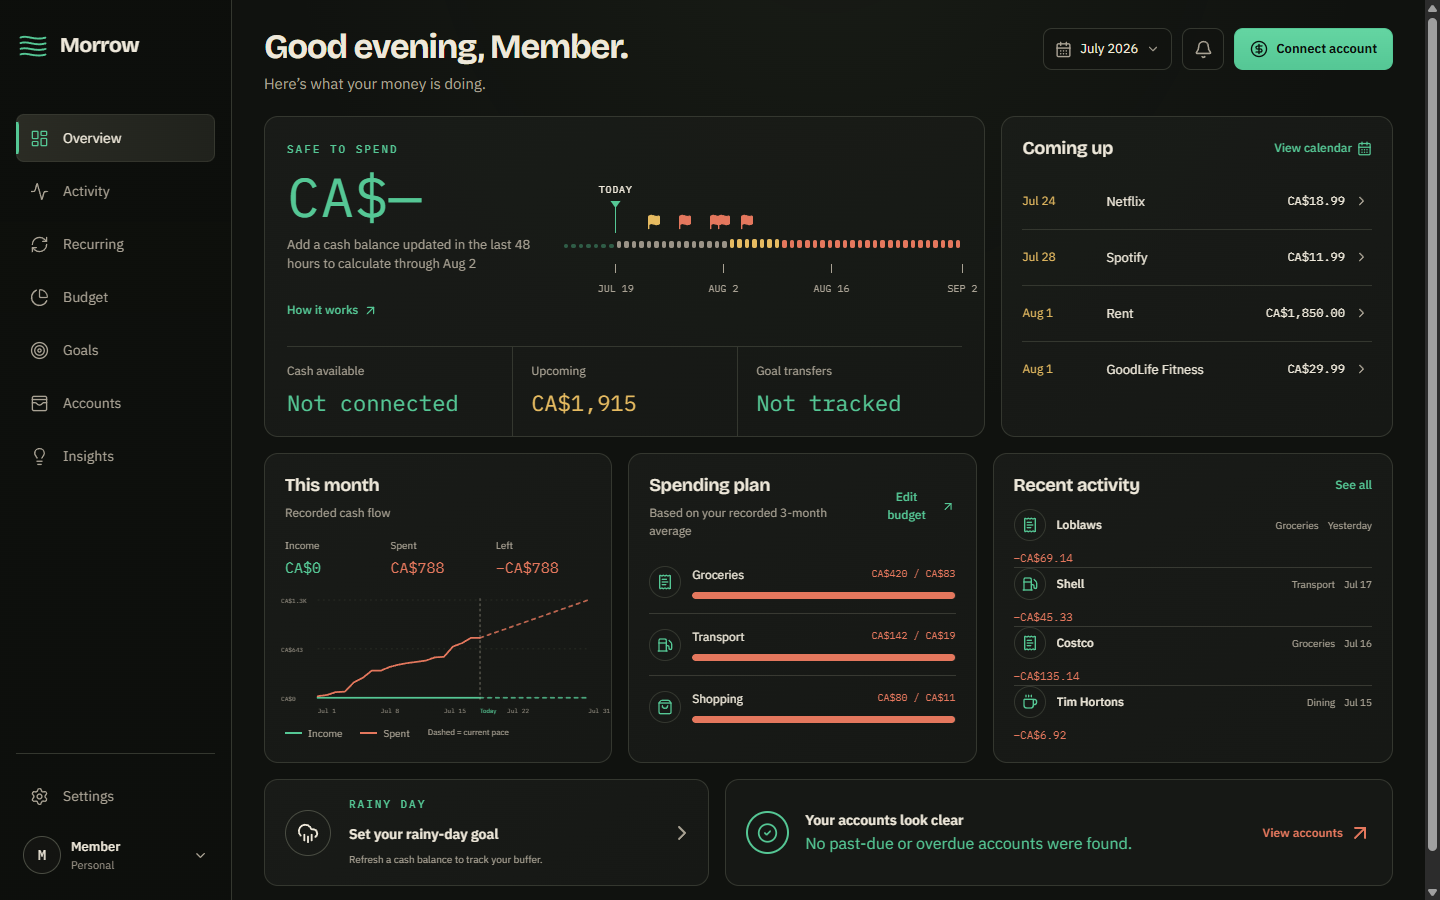Click the Shopping bag icon in Spending plan
Viewport: 1440px width, 900px height.
(x=665, y=707)
